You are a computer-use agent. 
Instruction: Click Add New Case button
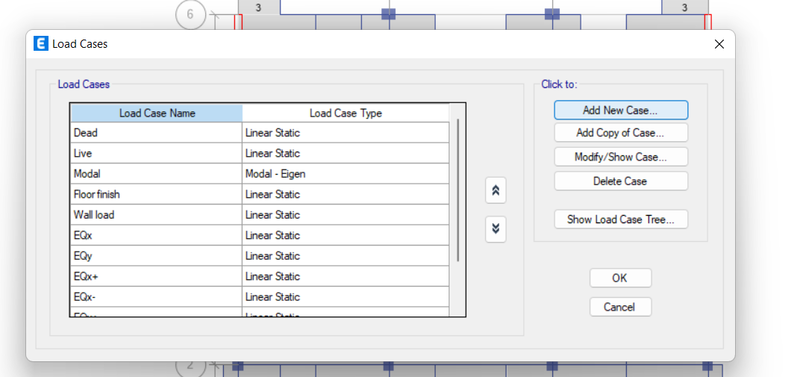click(620, 110)
